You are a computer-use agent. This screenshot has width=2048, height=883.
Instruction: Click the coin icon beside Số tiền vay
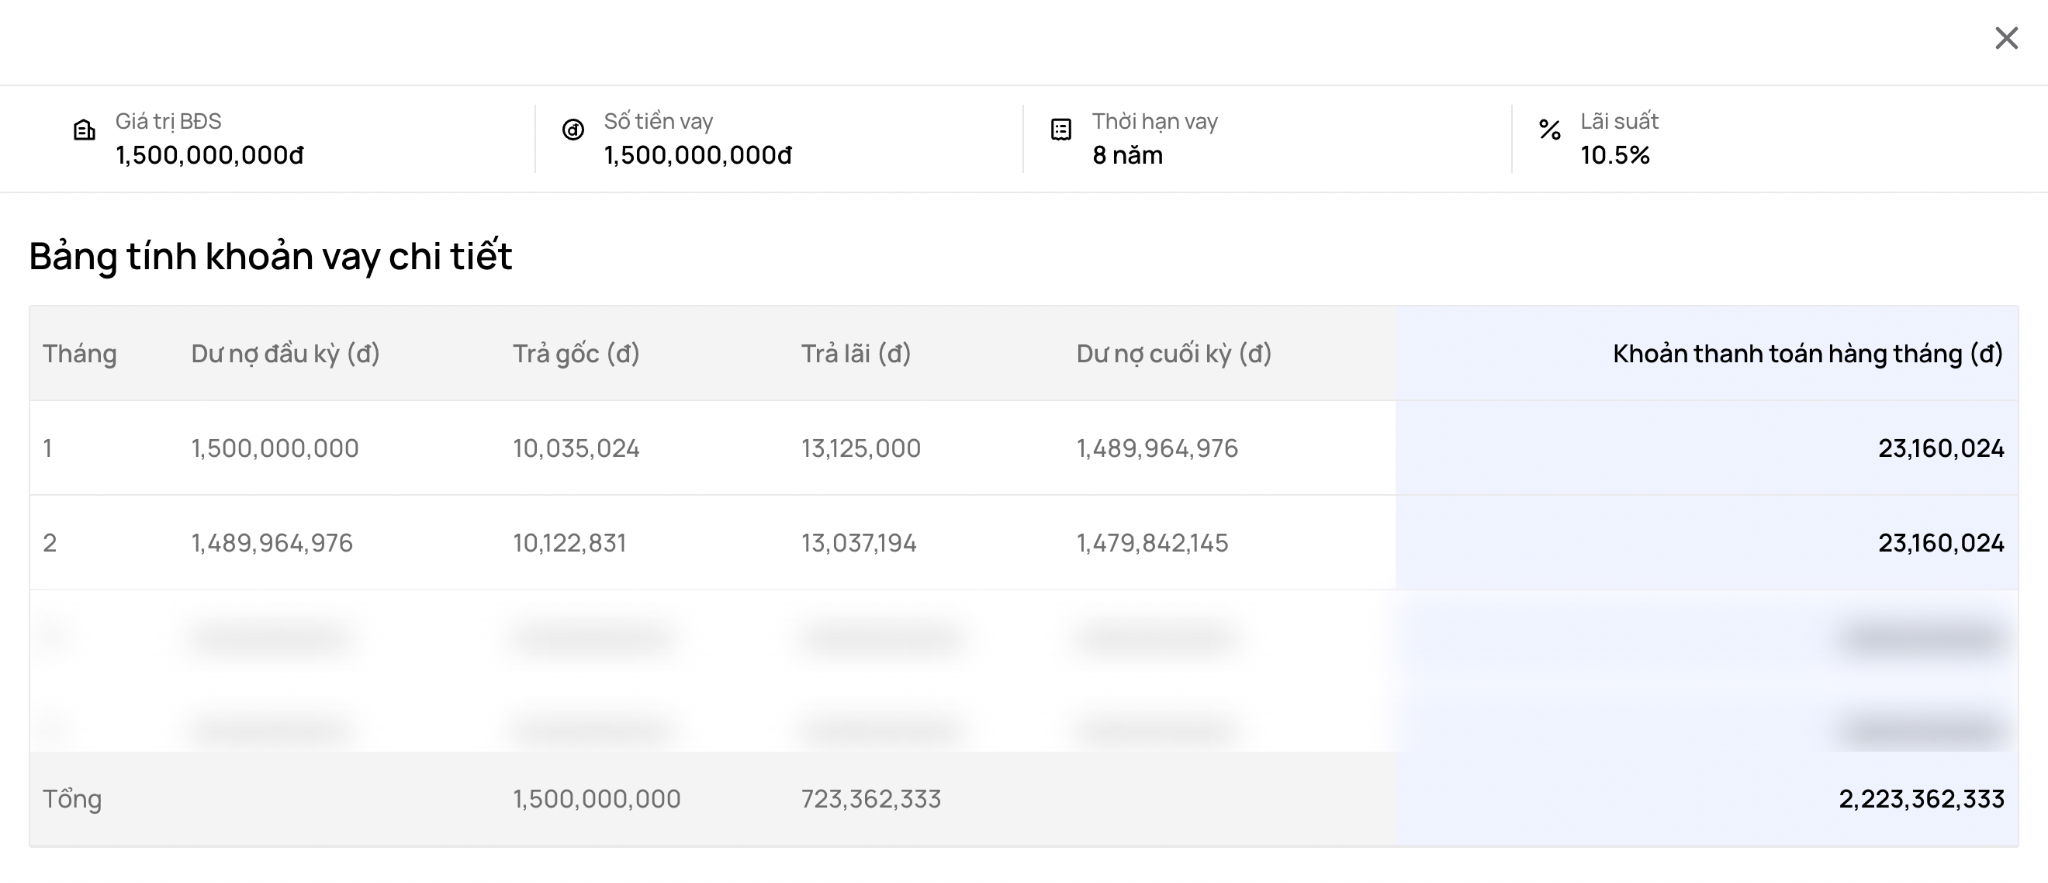coord(573,130)
